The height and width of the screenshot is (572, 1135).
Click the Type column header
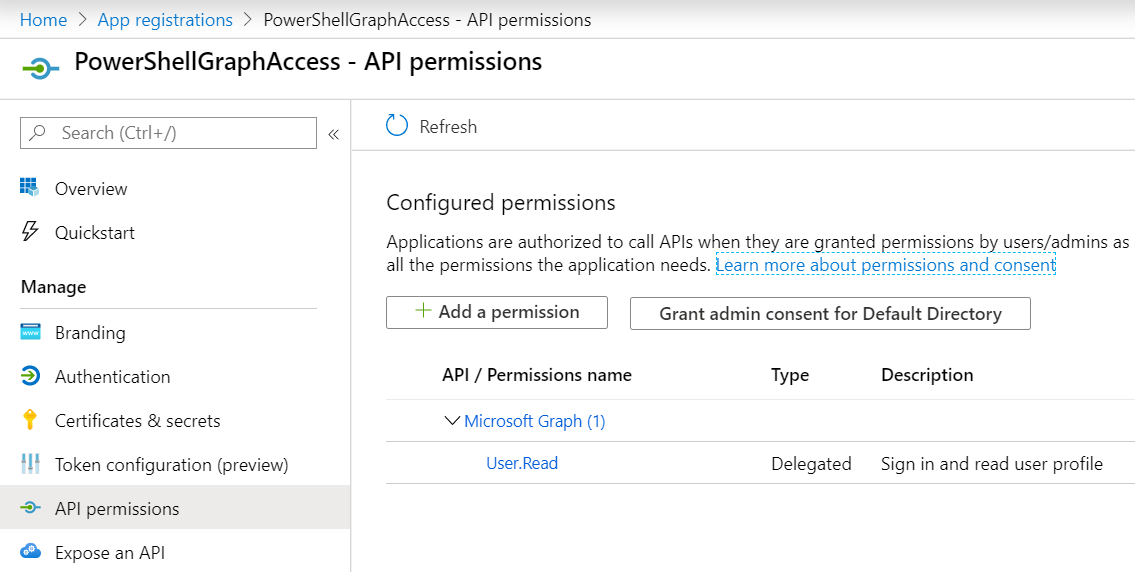pos(790,375)
